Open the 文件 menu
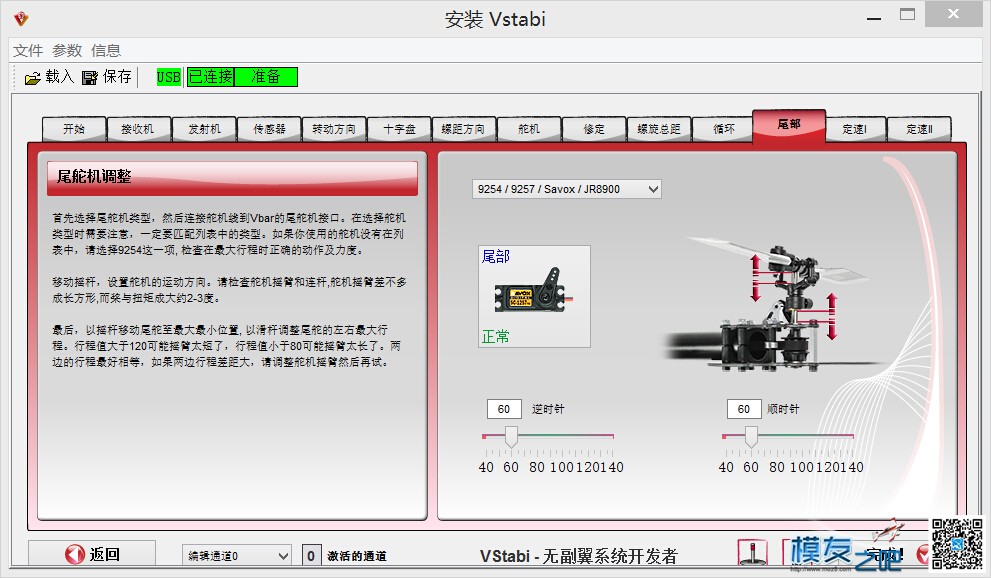Viewport: 991px width, 578px height. pyautogui.click(x=28, y=51)
